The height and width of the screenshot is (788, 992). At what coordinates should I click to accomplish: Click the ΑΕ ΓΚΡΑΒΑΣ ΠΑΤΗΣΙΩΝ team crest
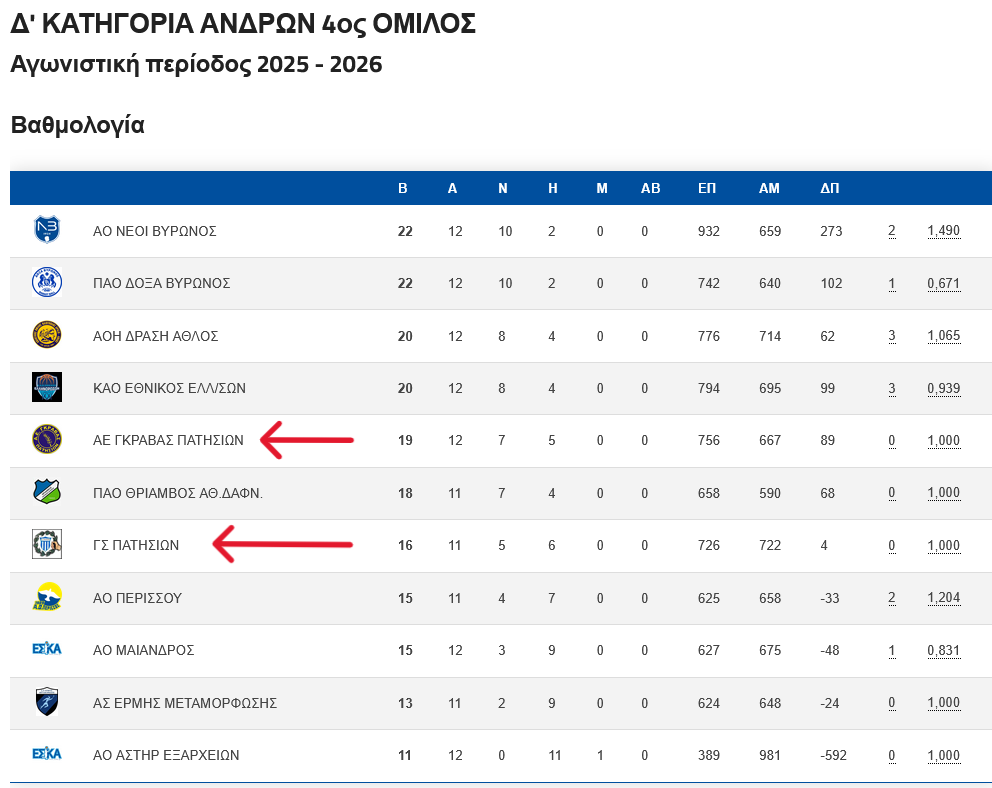pos(47,440)
